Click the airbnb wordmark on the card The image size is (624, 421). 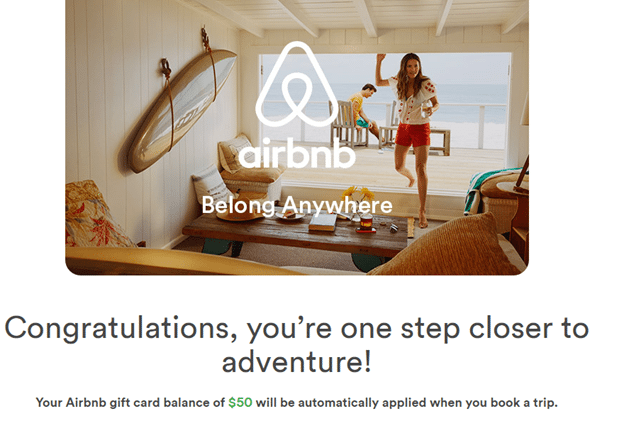pyautogui.click(x=297, y=153)
